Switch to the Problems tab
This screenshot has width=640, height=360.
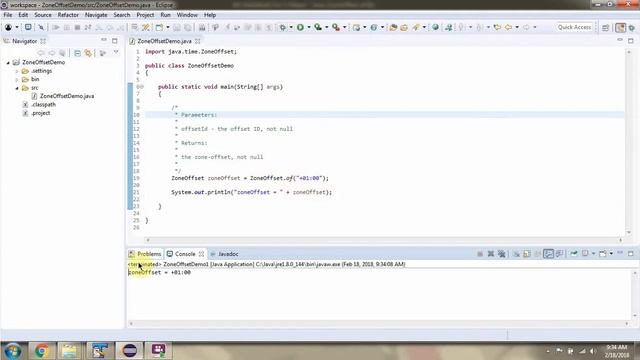tap(145, 254)
